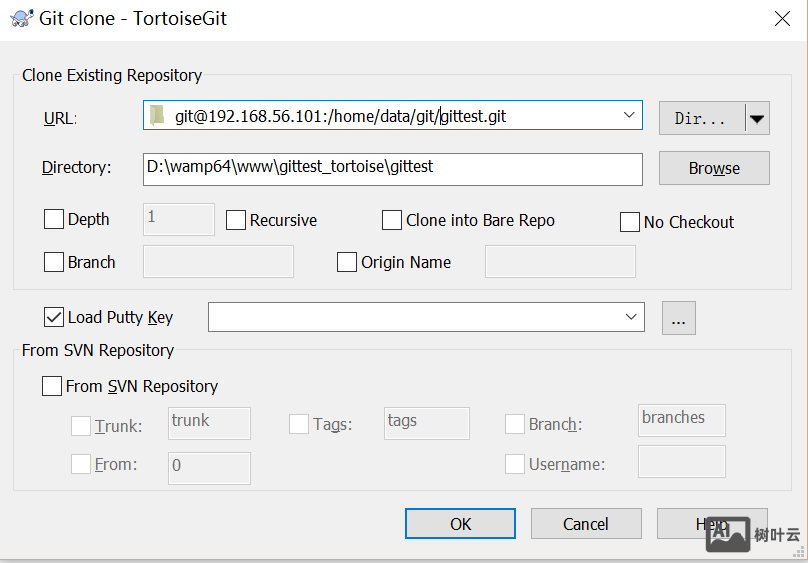The width and height of the screenshot is (808, 563).
Task: Check the No Checkout option
Action: 630,222
